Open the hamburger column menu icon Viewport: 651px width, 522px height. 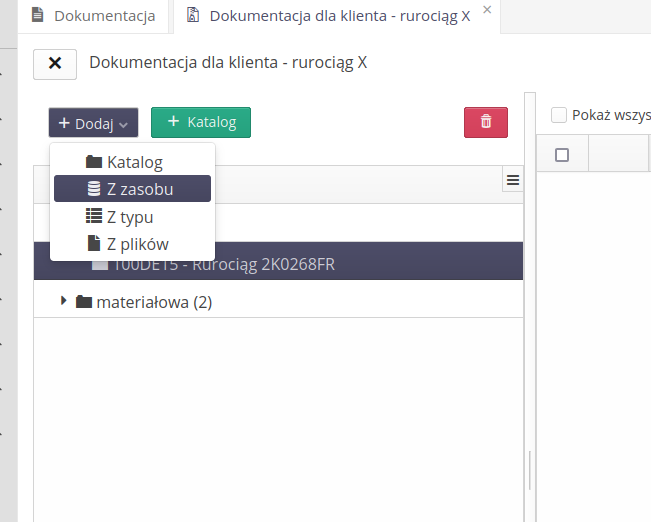(513, 180)
